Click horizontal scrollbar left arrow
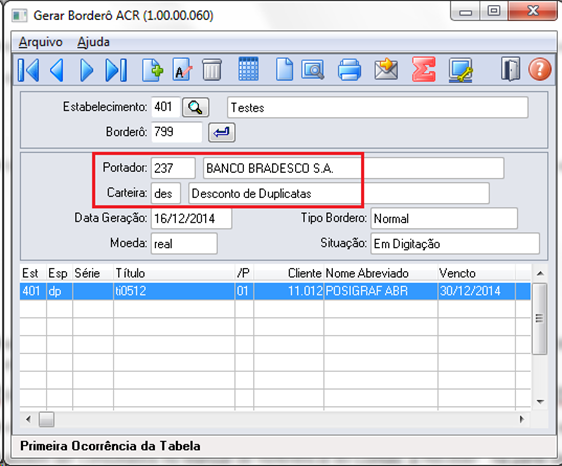Viewport: 562px width, 466px height. (x=28, y=419)
